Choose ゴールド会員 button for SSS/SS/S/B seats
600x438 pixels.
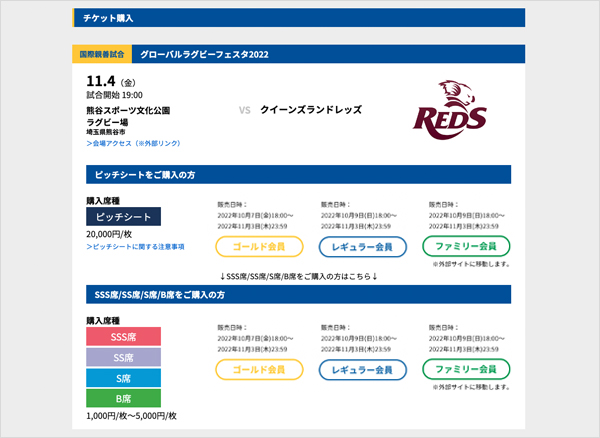(x=259, y=370)
